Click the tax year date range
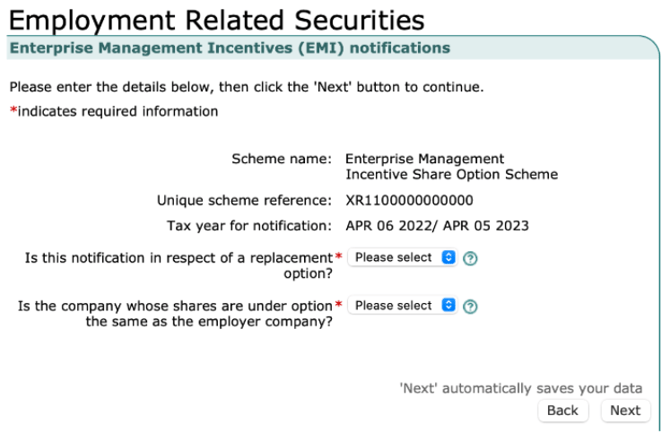The width and height of the screenshot is (670, 442). tap(436, 225)
